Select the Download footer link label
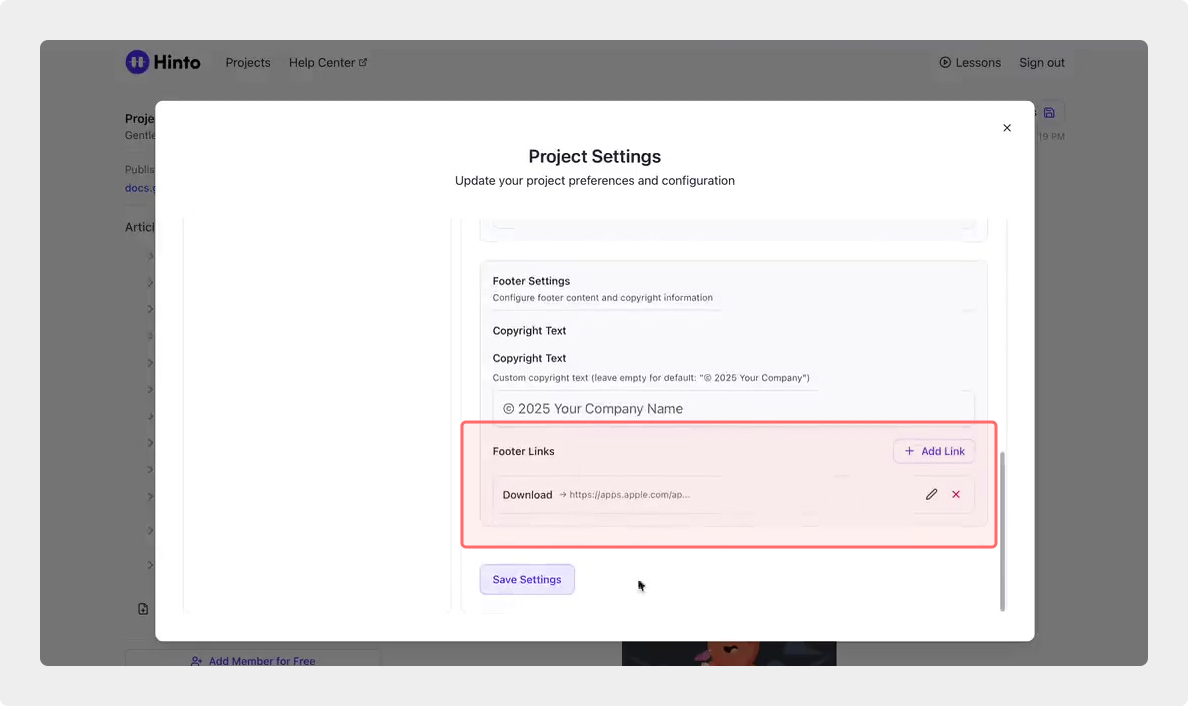 click(527, 495)
